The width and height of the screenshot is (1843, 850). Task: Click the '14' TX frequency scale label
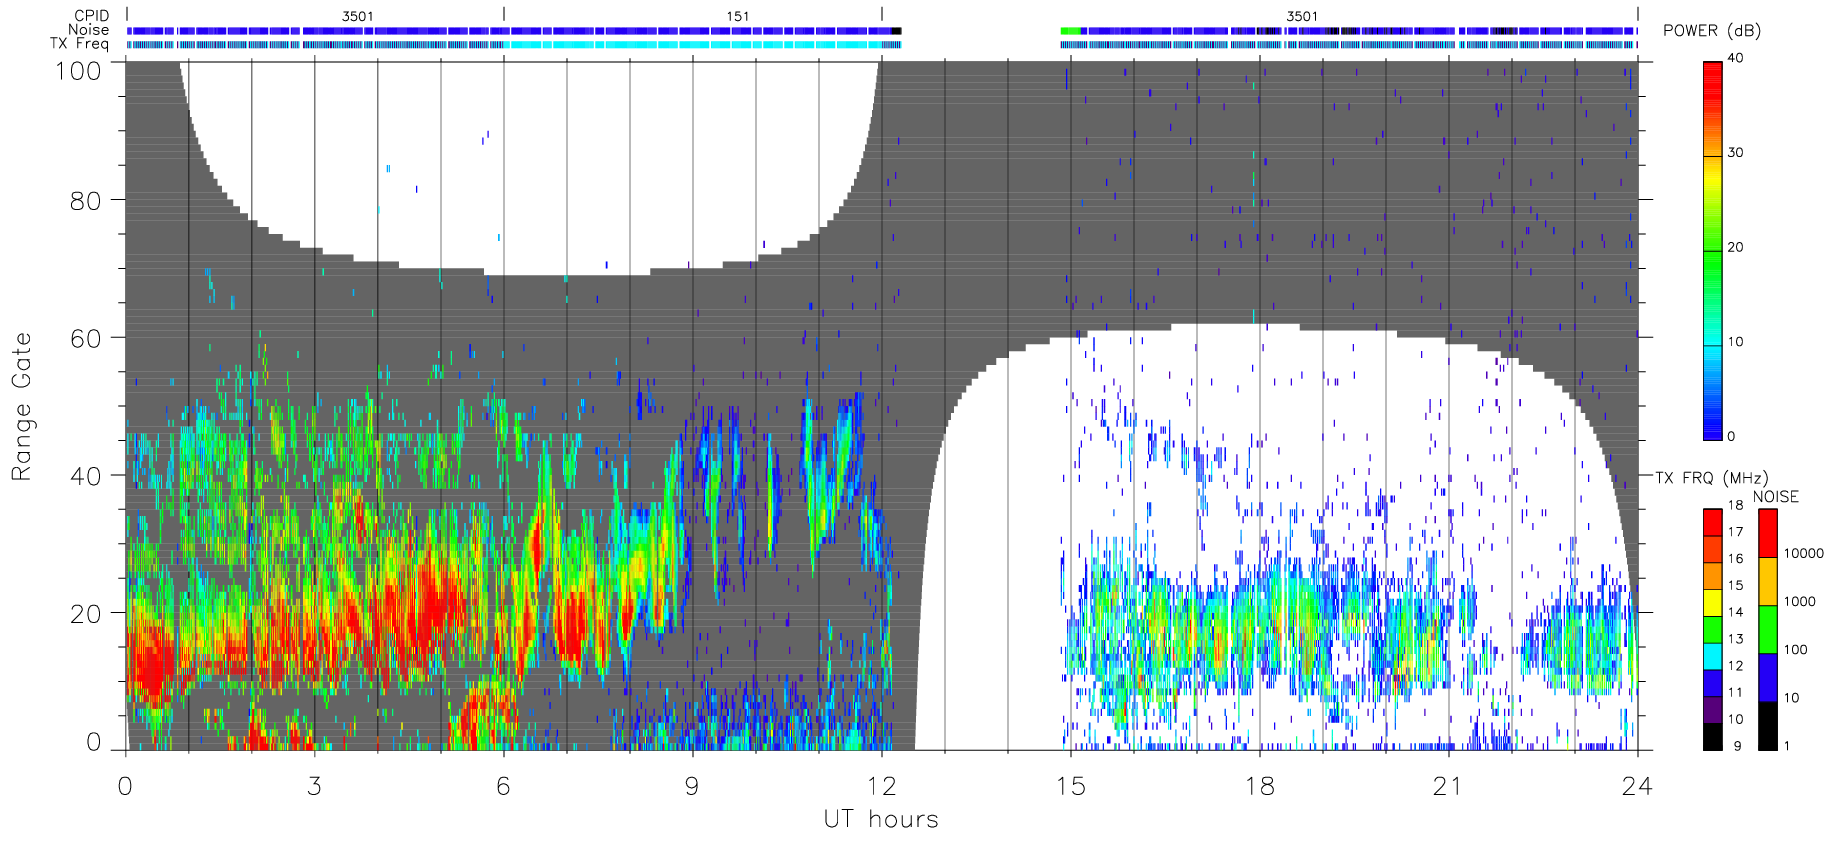(1735, 611)
